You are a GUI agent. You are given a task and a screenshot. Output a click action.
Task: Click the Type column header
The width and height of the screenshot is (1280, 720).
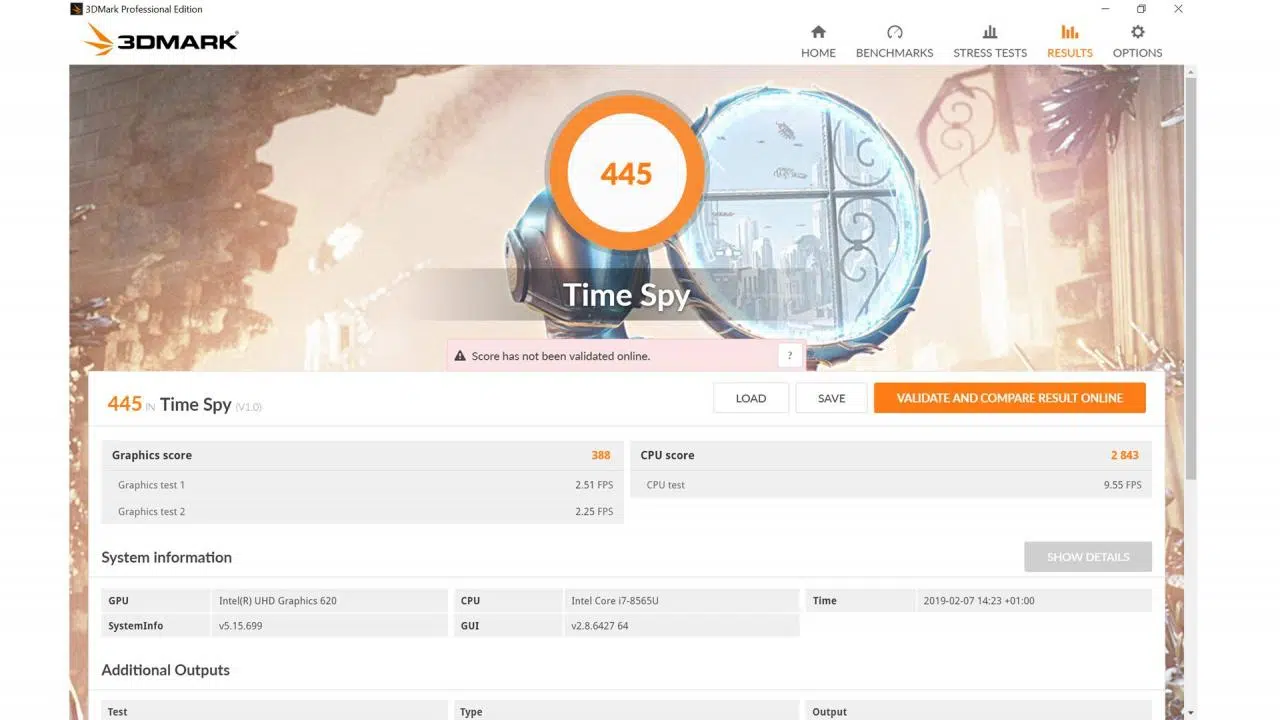tap(471, 712)
